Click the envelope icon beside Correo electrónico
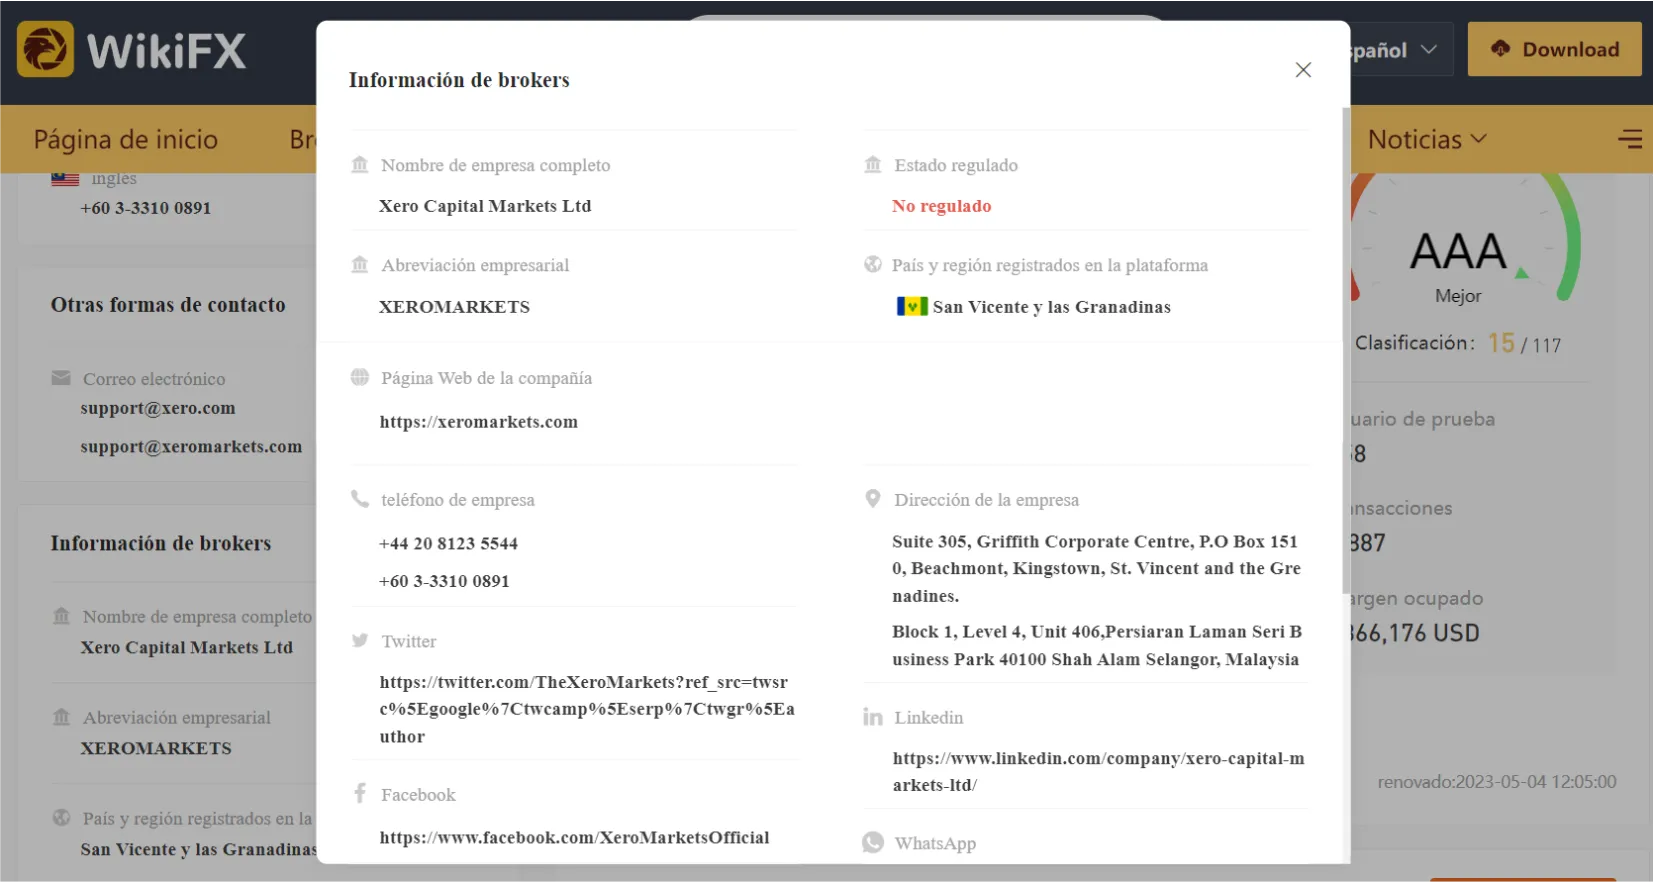 click(x=61, y=378)
